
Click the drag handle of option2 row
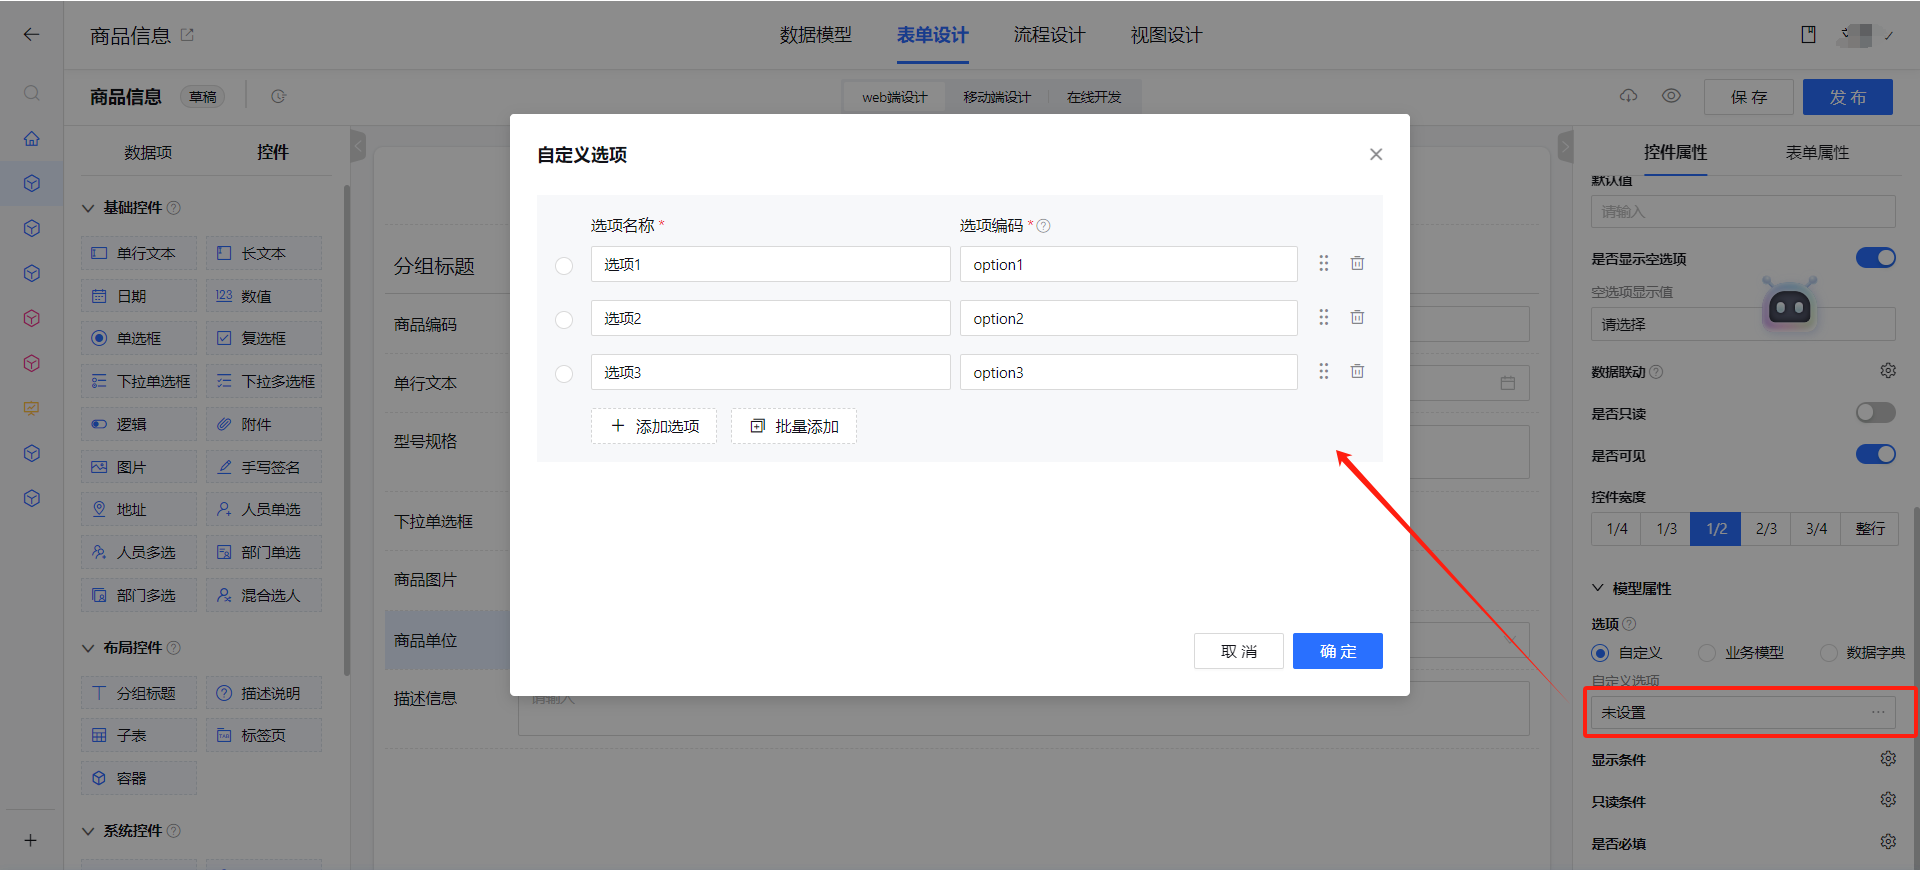1323,317
